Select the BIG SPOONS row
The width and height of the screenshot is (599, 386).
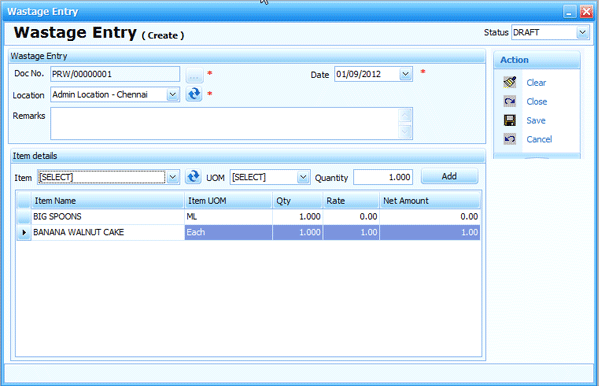(248, 217)
